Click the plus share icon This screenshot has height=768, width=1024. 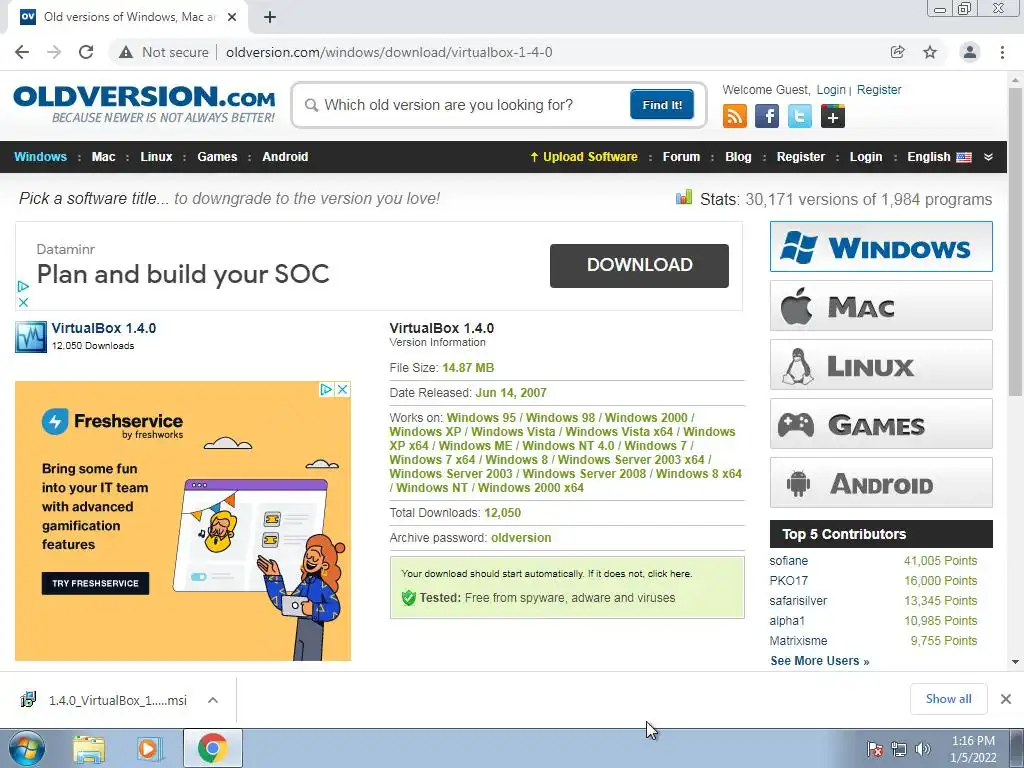(x=833, y=117)
